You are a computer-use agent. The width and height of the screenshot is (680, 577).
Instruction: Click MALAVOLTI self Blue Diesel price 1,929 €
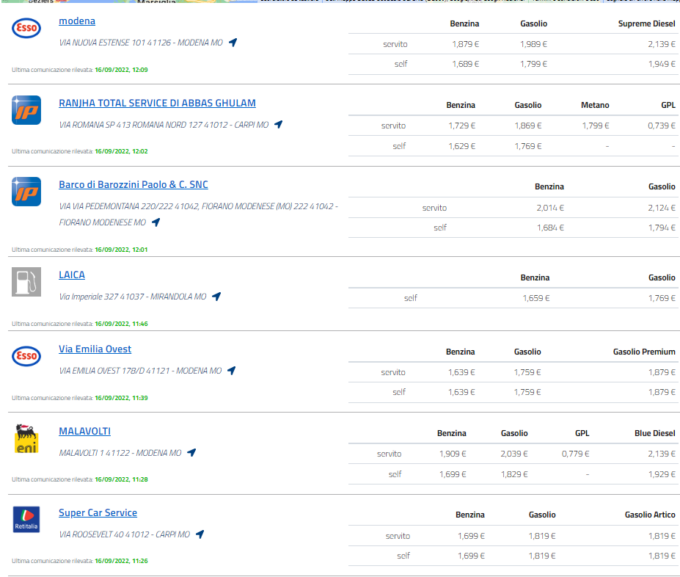pyautogui.click(x=662, y=474)
